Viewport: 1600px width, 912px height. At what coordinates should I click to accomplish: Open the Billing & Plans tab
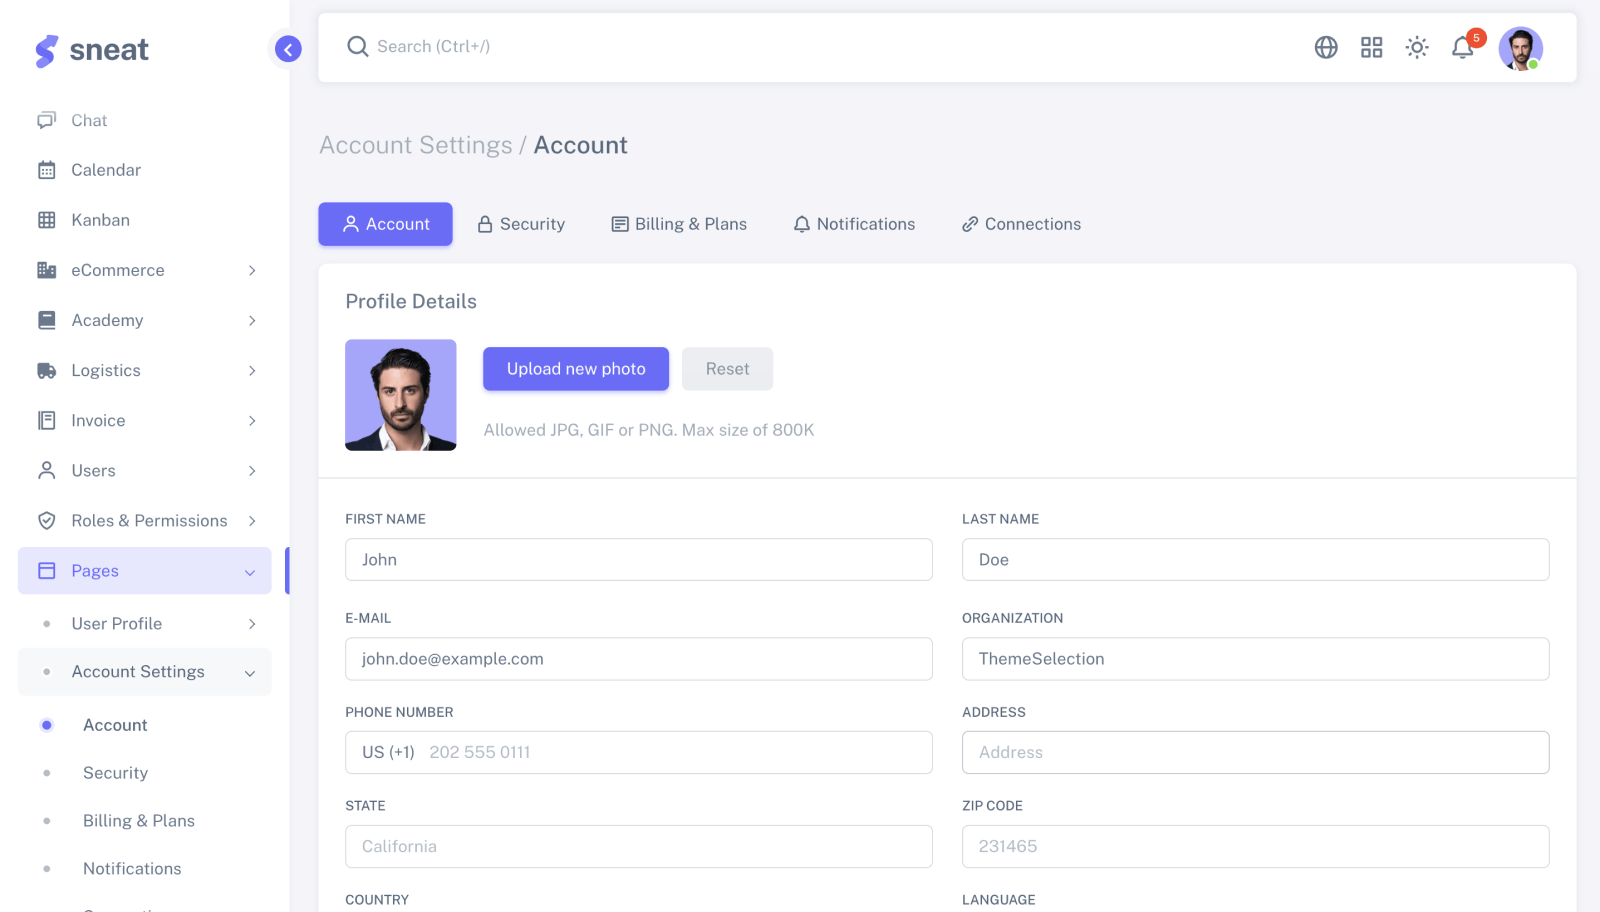(679, 223)
